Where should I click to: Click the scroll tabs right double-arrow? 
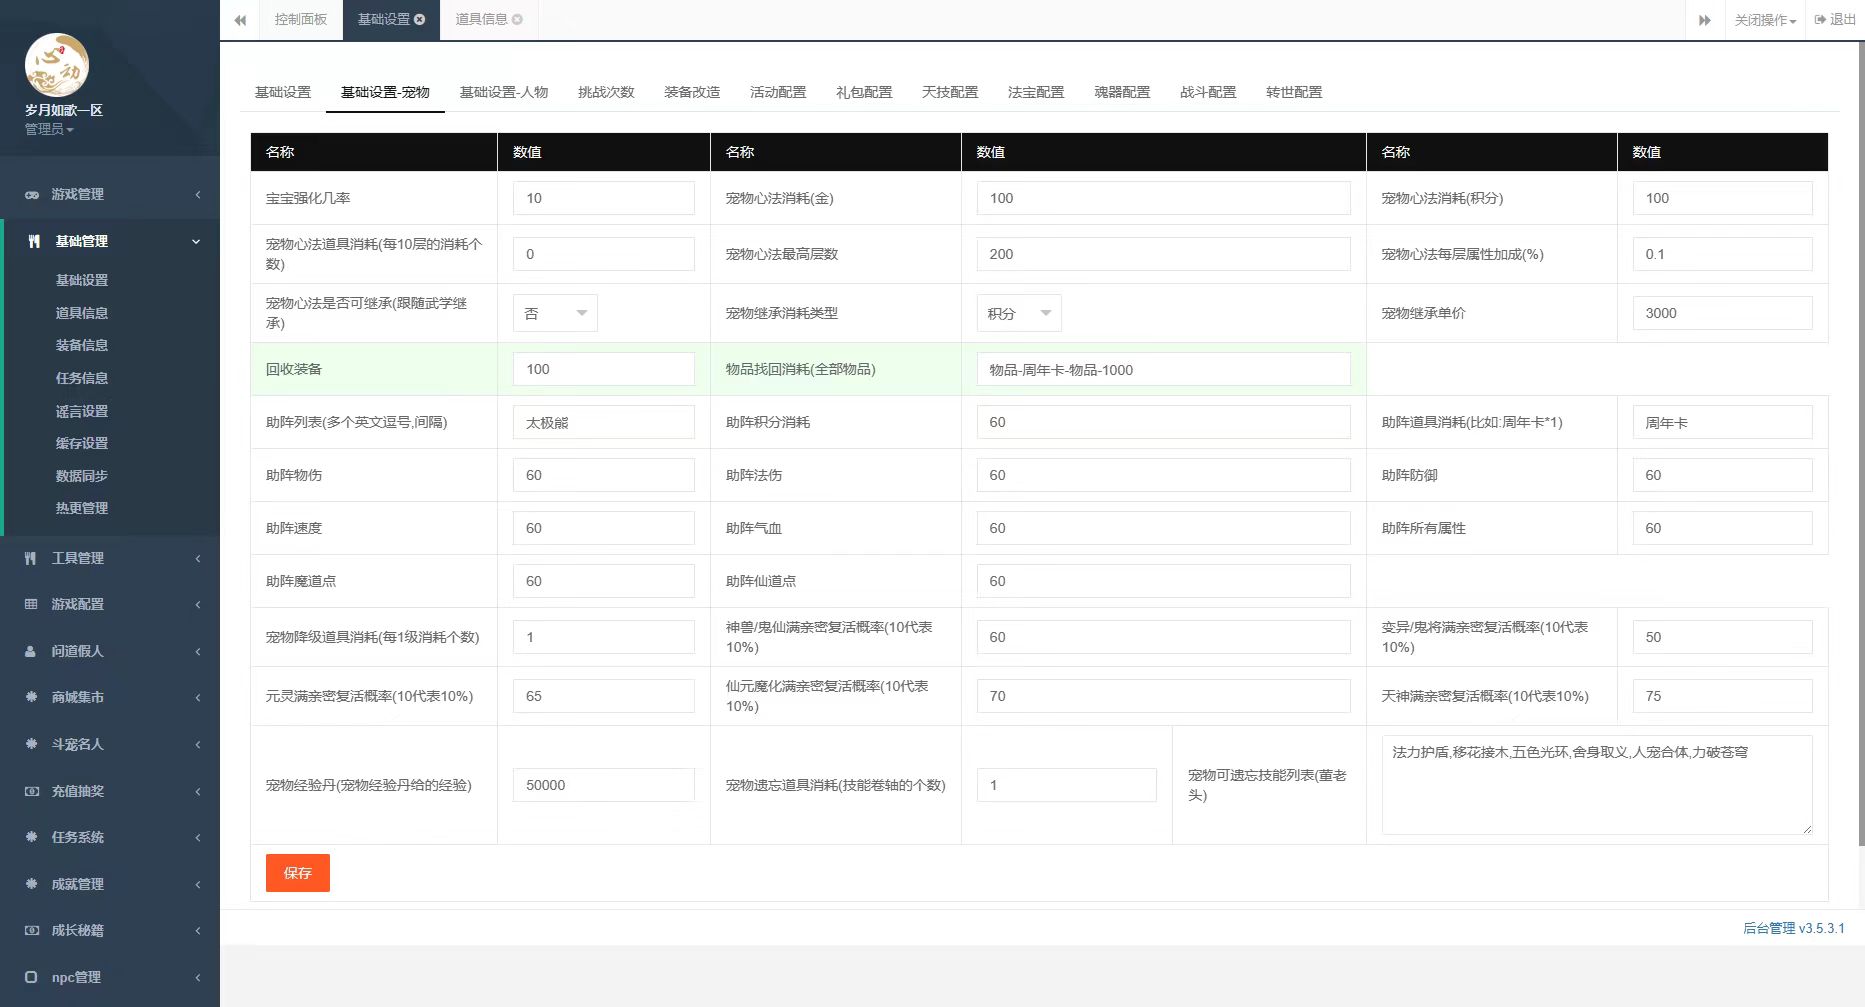coord(1705,20)
